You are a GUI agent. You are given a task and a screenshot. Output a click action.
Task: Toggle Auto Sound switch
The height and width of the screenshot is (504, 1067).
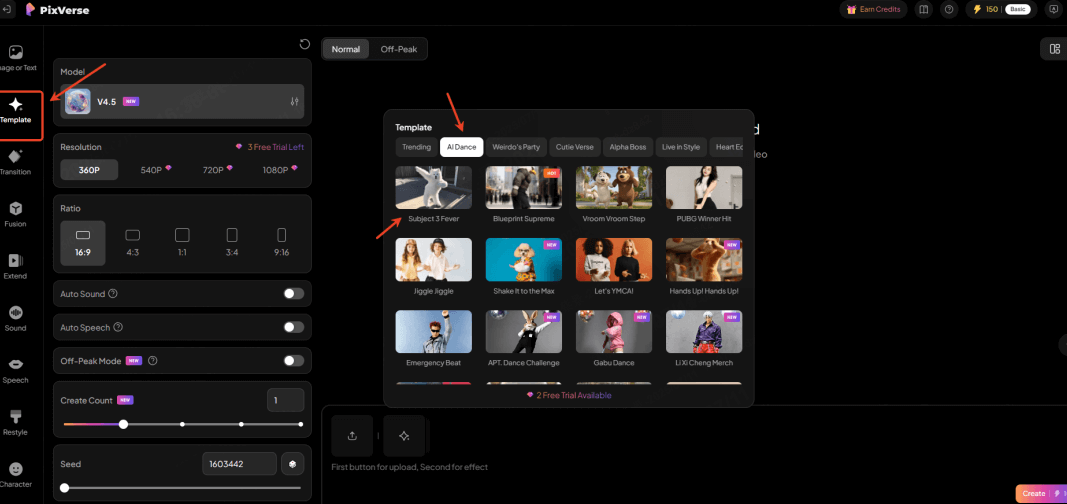(294, 294)
